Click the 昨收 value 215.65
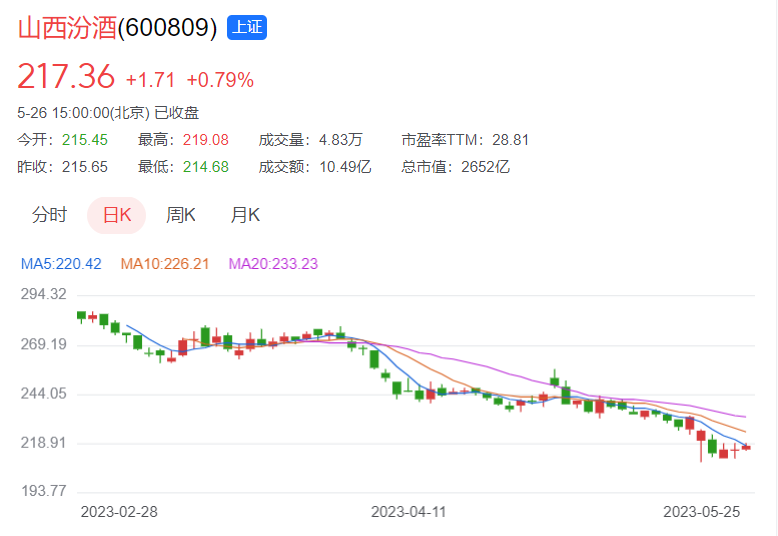The width and height of the screenshot is (778, 536). coord(85,167)
